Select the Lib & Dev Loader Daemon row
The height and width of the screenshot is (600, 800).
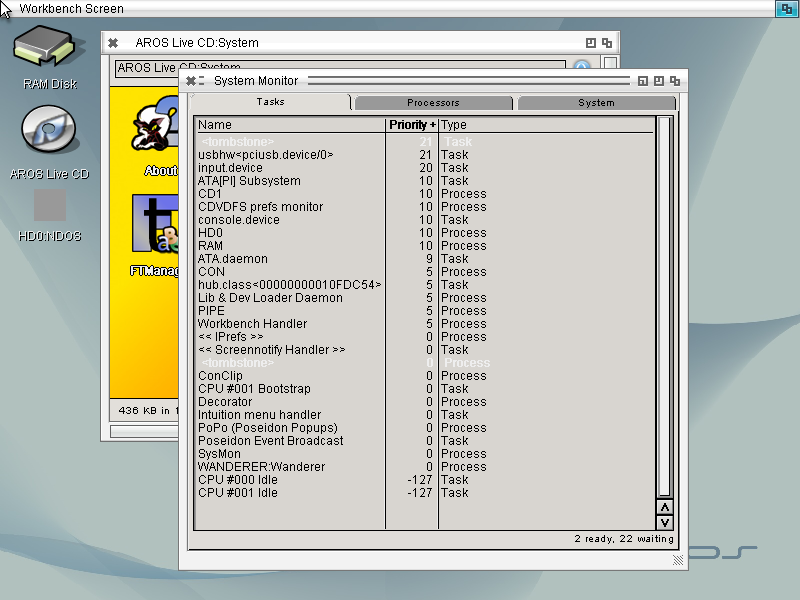tap(425, 298)
